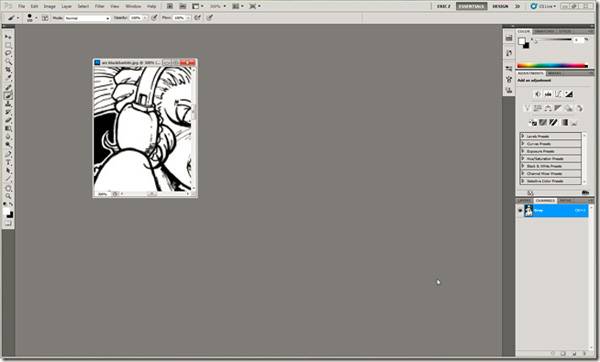Open the Opacity slider dropdown arrow
This screenshot has height=362, width=600.
[145, 18]
